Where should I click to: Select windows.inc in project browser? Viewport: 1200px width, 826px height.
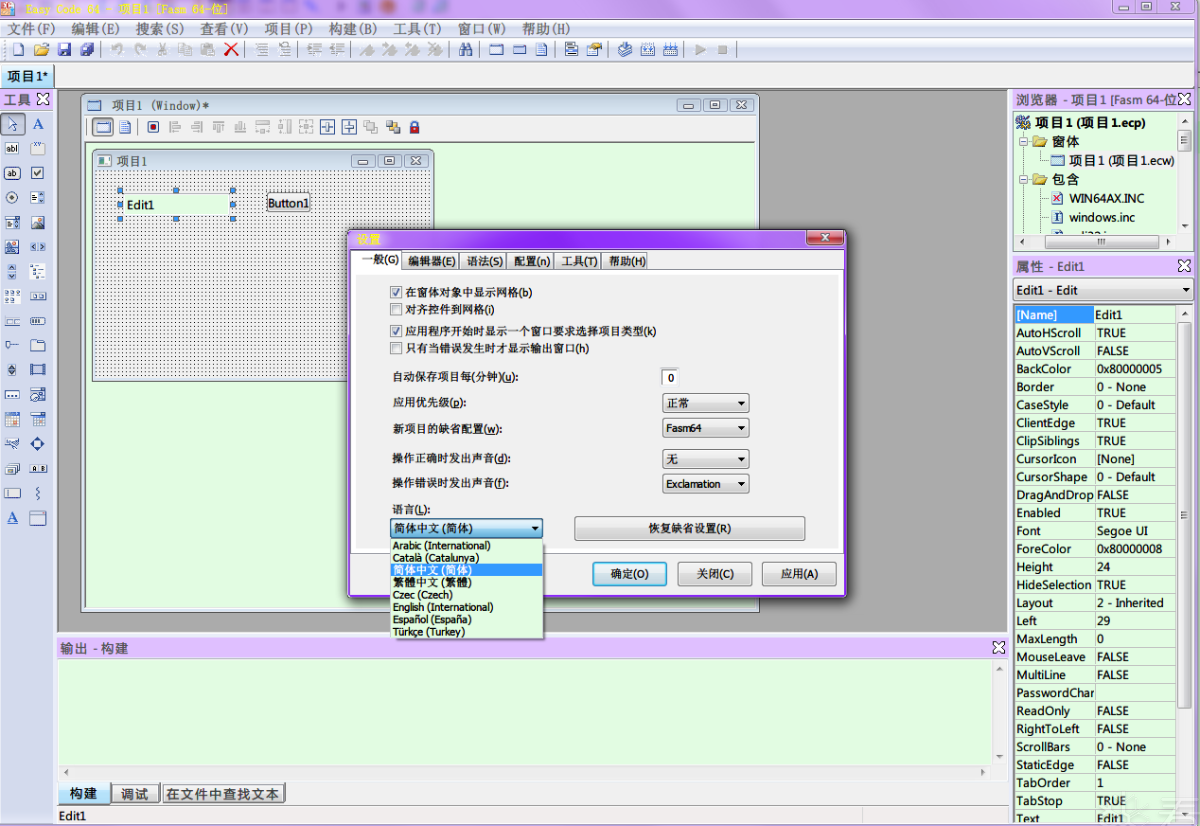tap(1102, 217)
